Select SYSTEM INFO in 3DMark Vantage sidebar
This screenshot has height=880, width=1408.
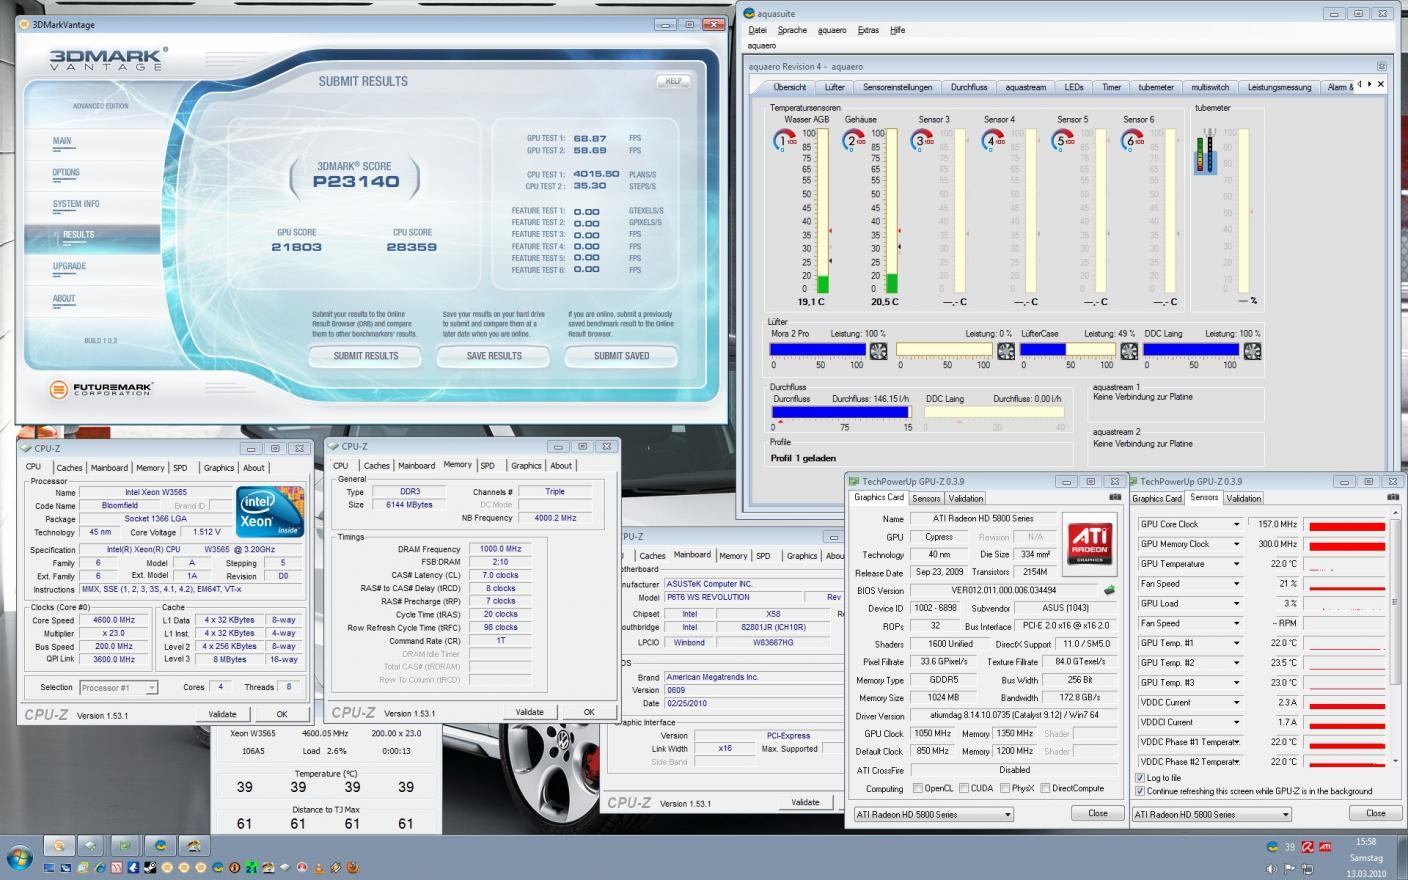coord(76,204)
